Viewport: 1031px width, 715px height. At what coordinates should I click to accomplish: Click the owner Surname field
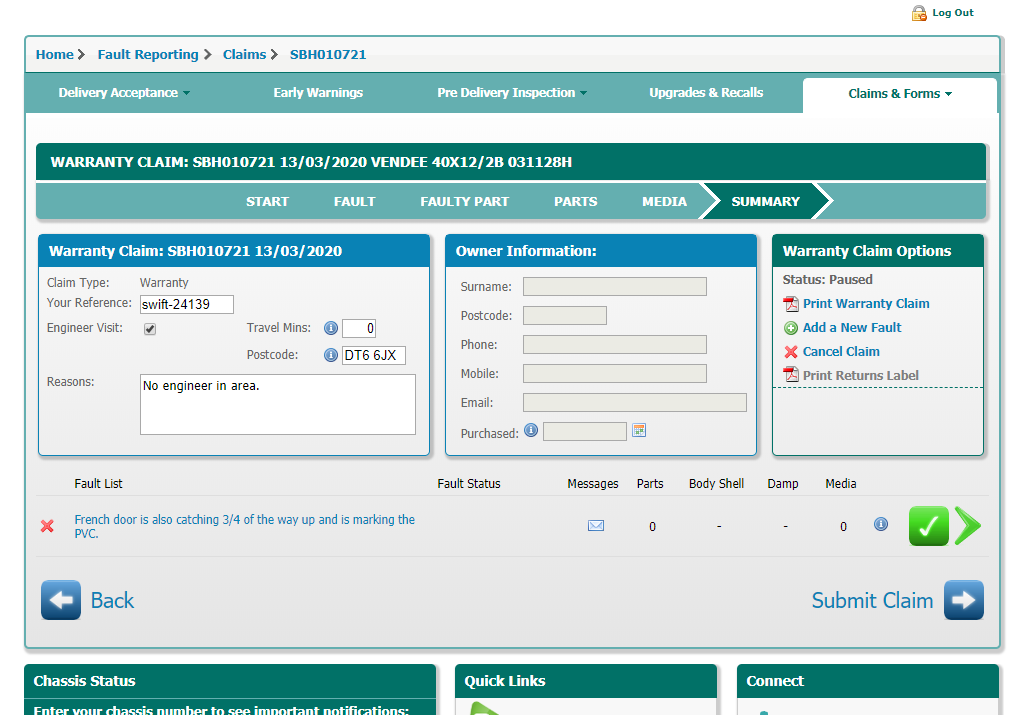point(615,287)
